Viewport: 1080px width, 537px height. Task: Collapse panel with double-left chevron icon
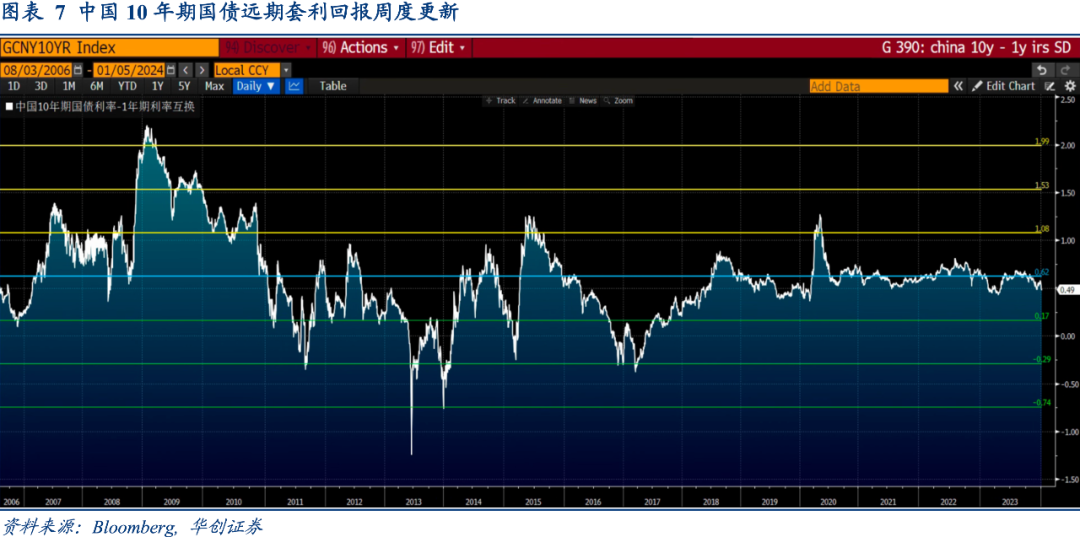958,86
